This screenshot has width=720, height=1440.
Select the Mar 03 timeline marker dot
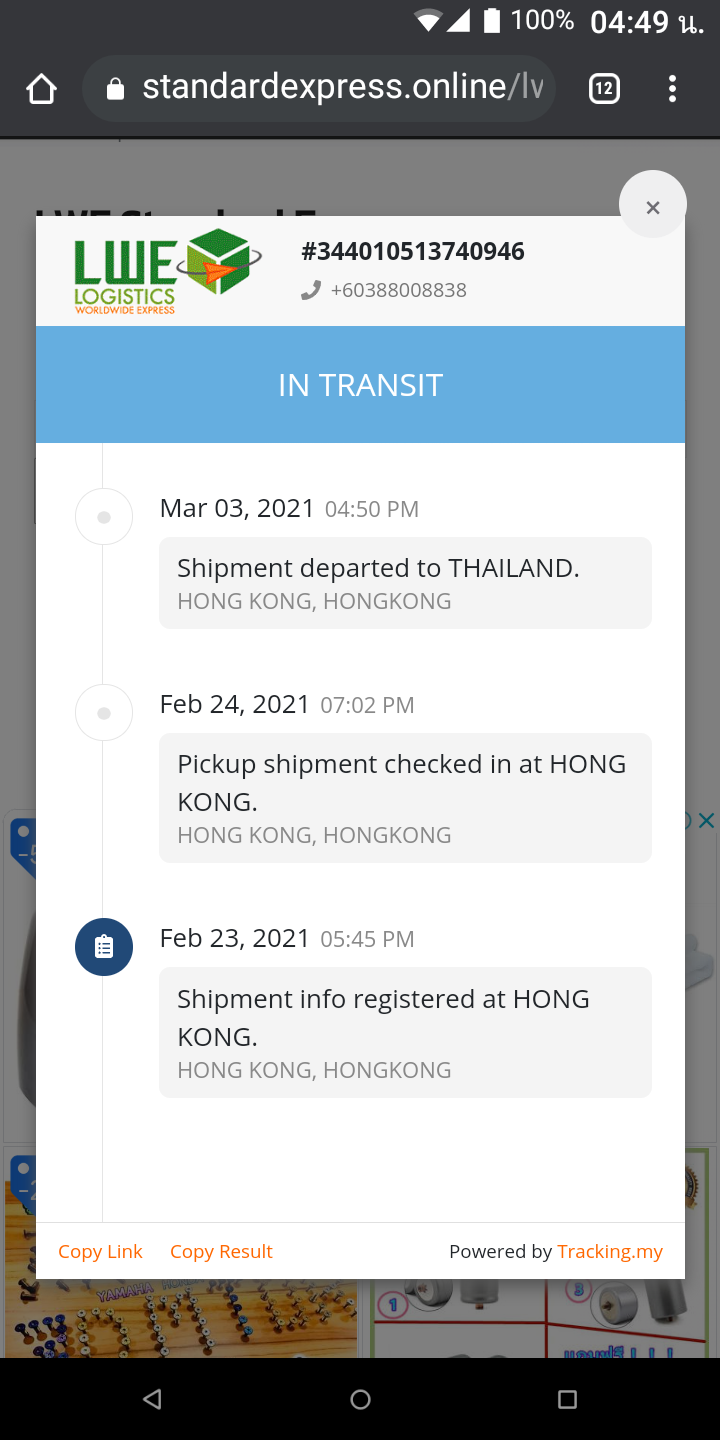[104, 517]
